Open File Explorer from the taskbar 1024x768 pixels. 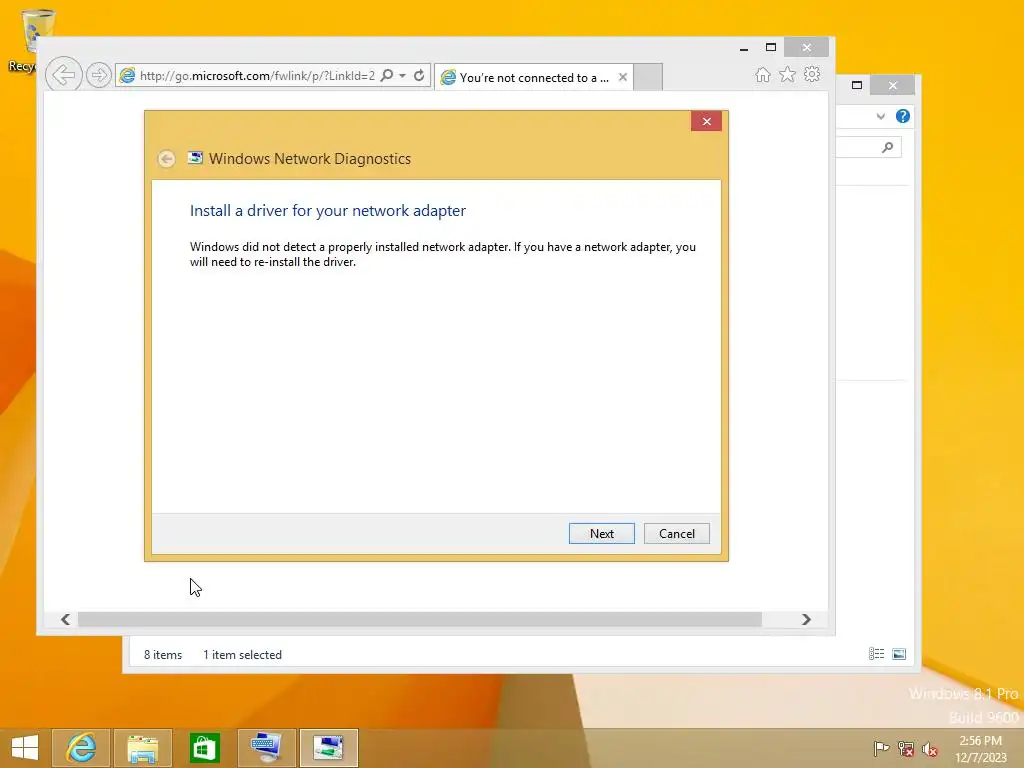143,748
